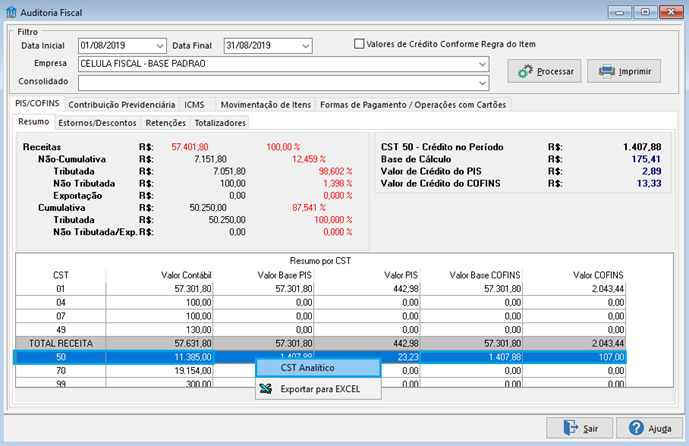Click the Processar button
This screenshot has height=446, width=689.
(544, 71)
